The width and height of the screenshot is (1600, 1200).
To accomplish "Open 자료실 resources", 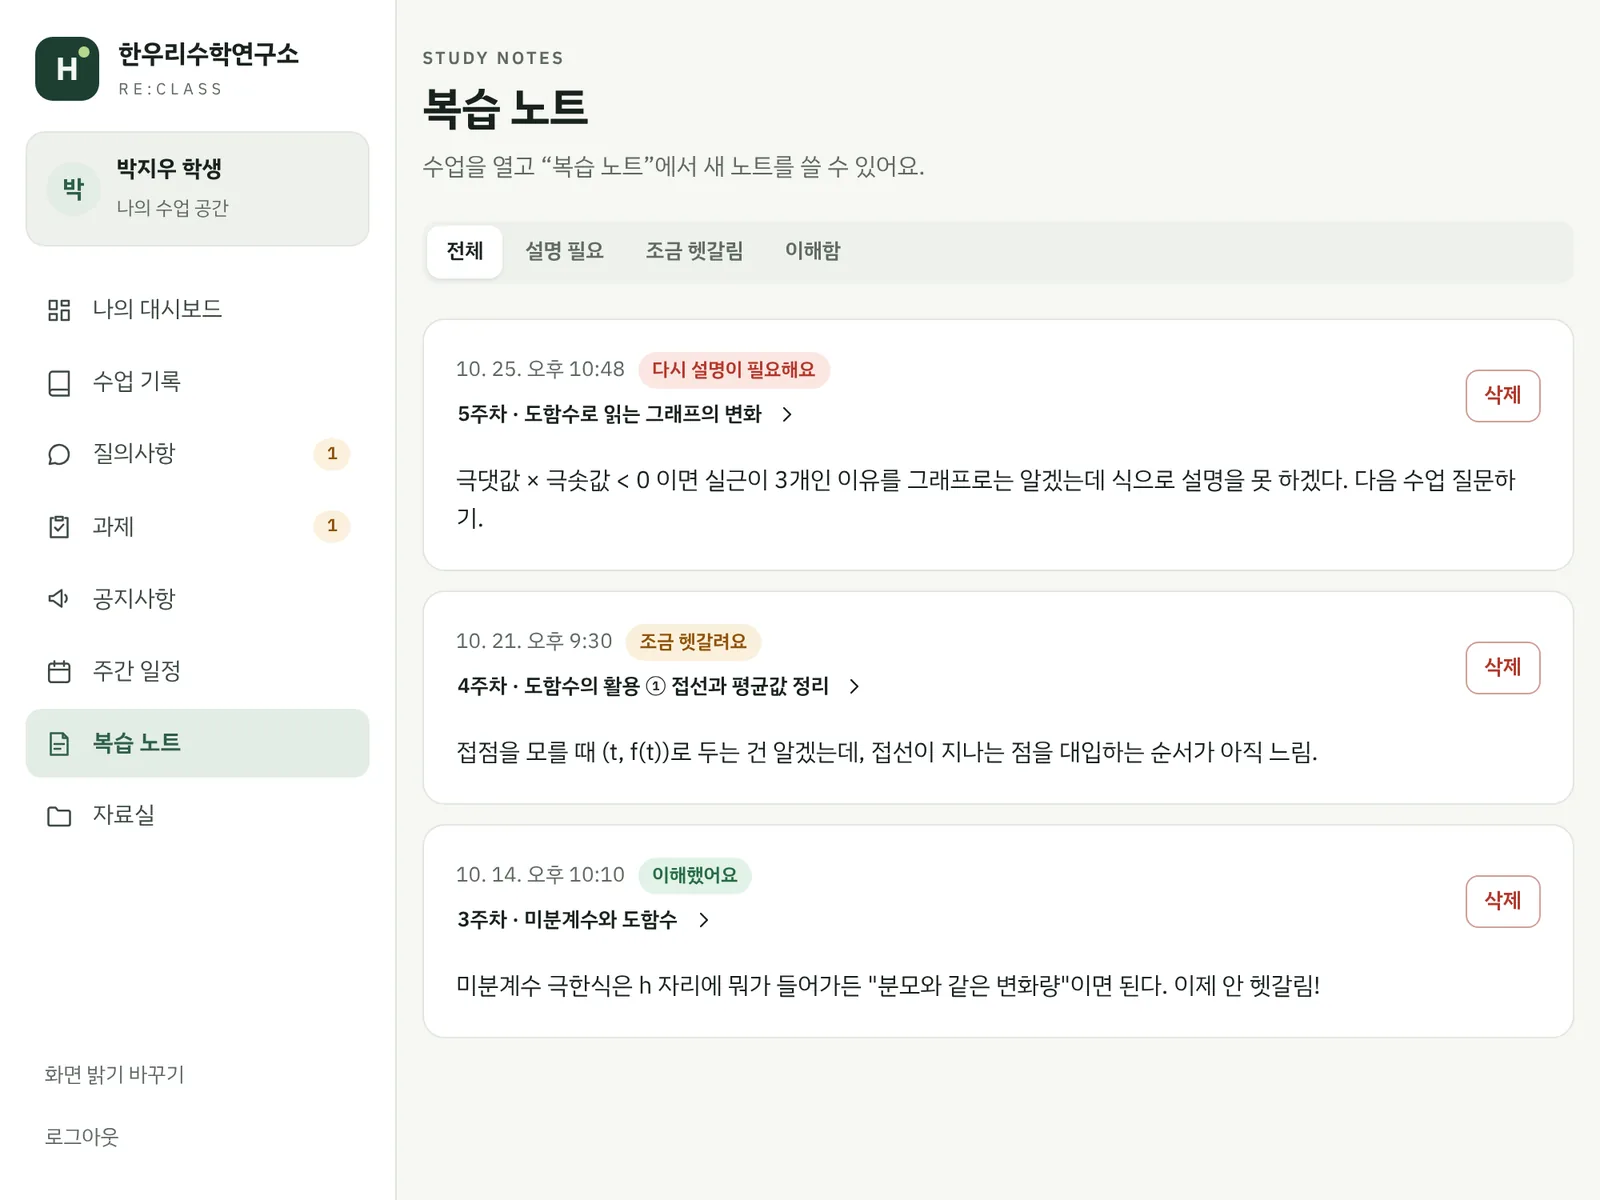I will (x=197, y=815).
